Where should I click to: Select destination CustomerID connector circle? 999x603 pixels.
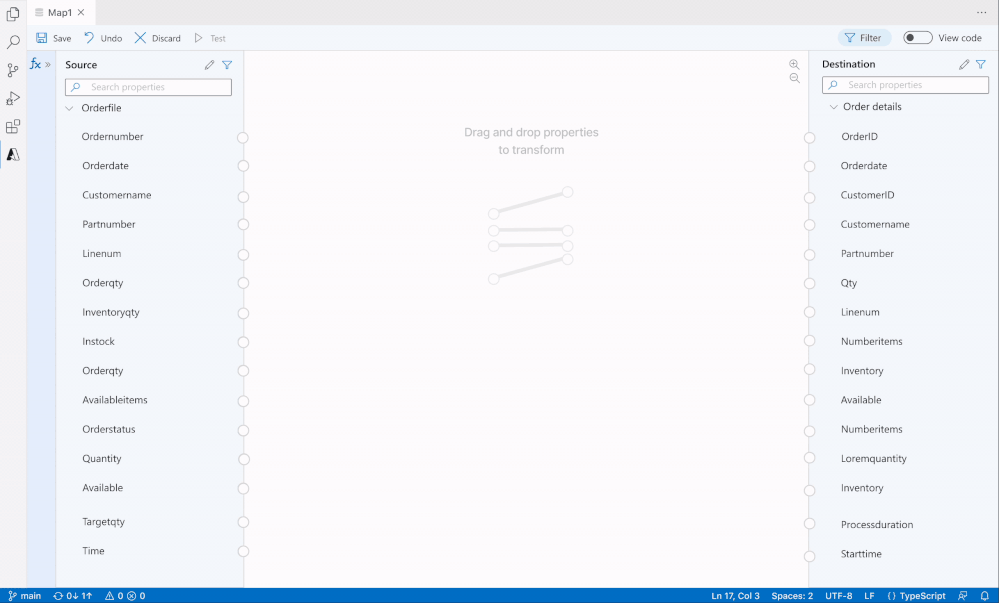(809, 198)
